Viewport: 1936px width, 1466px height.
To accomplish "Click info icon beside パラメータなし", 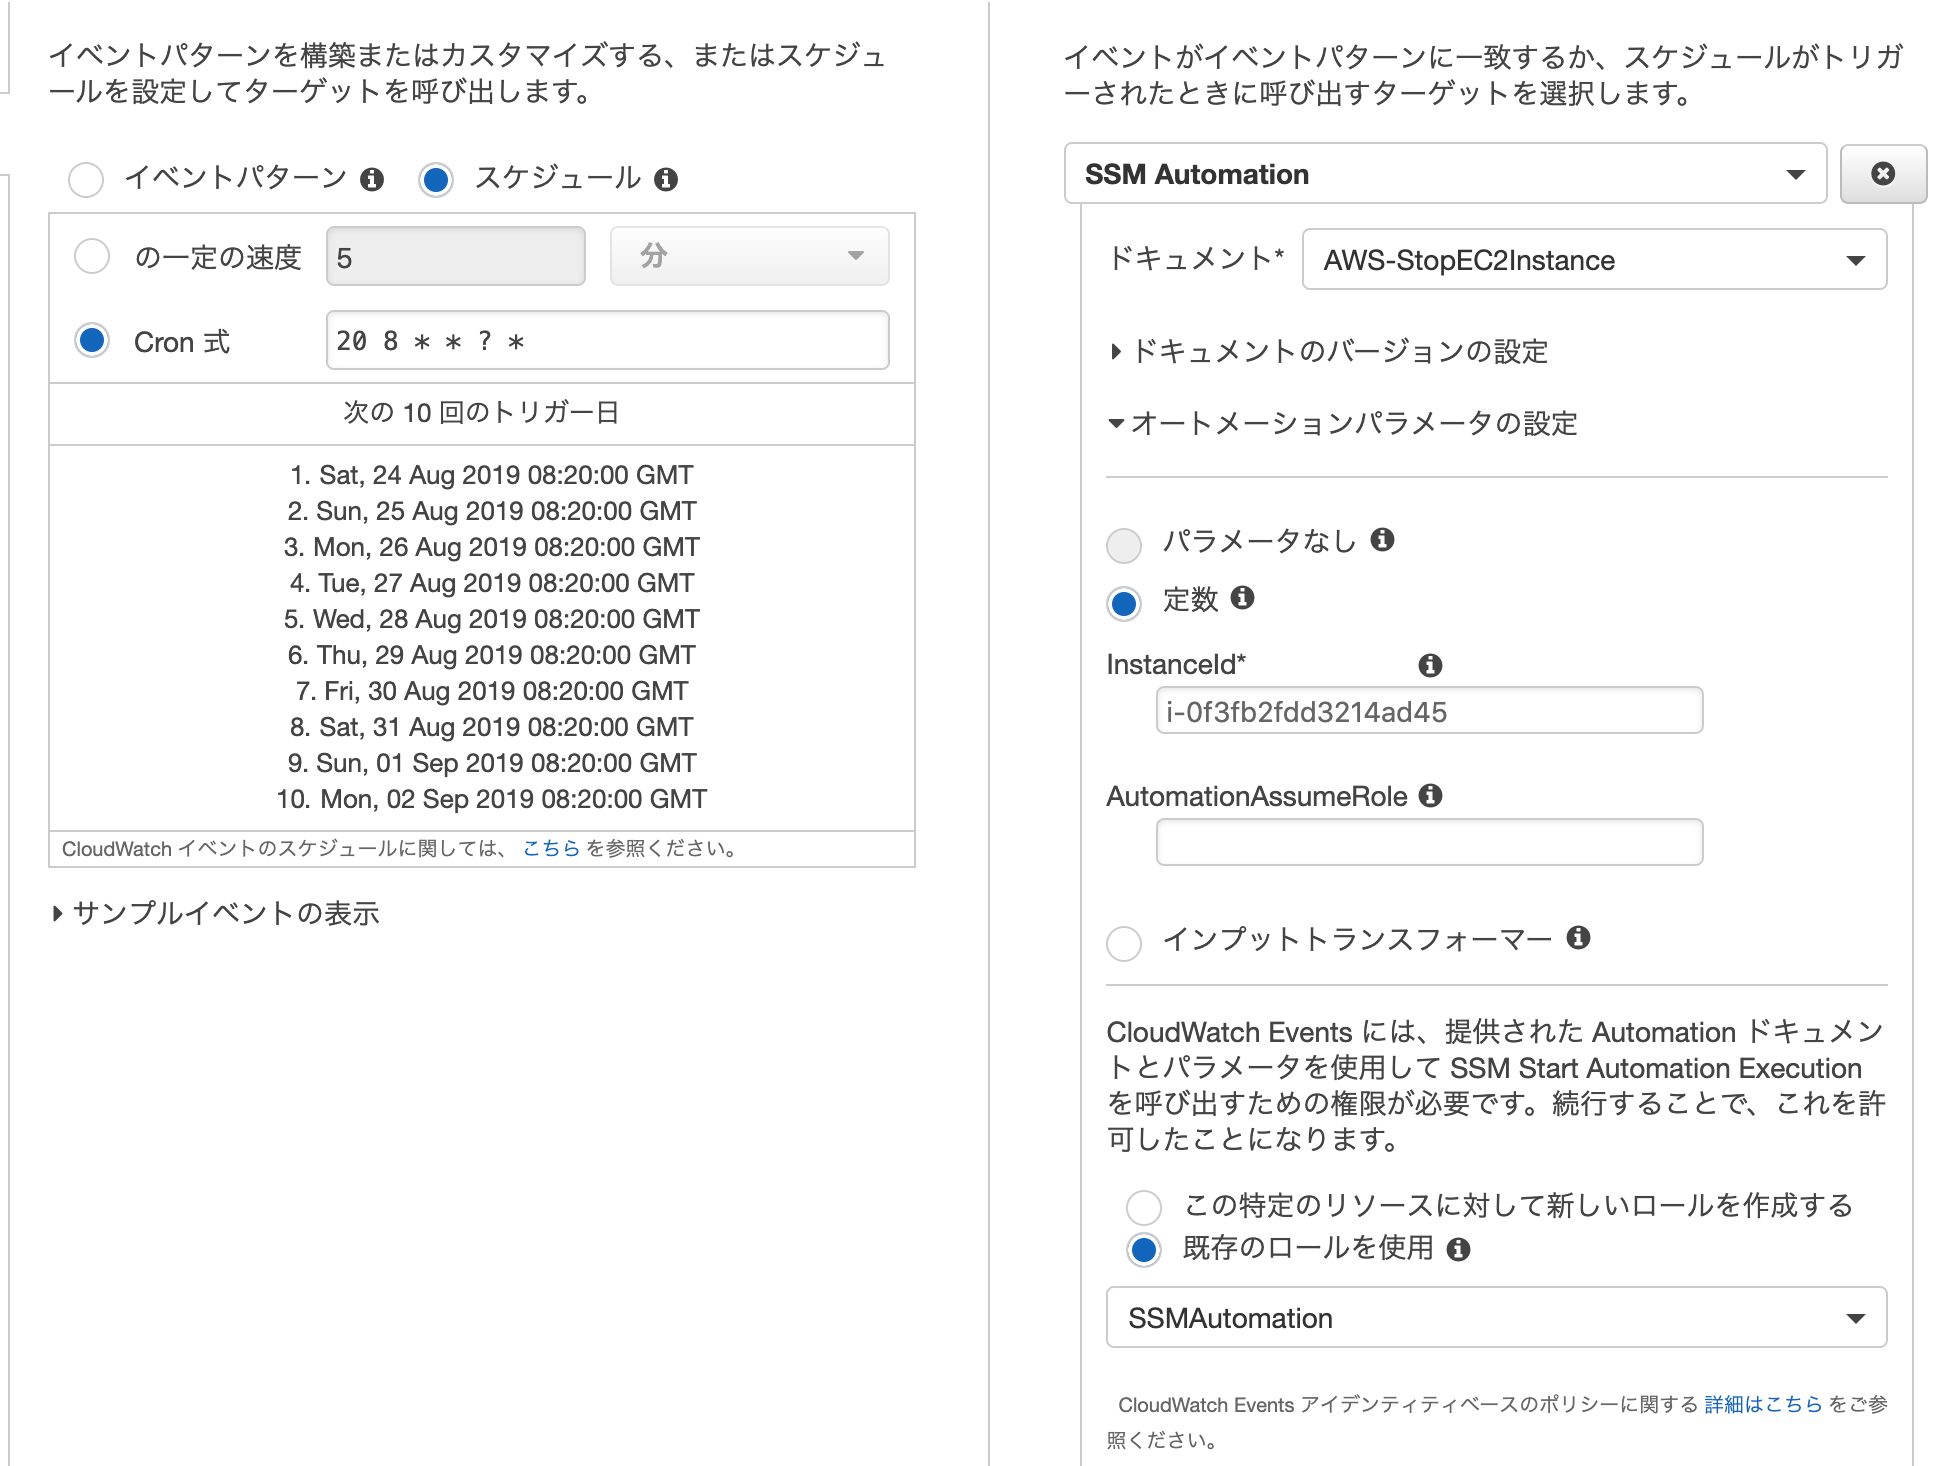I will (x=1382, y=540).
